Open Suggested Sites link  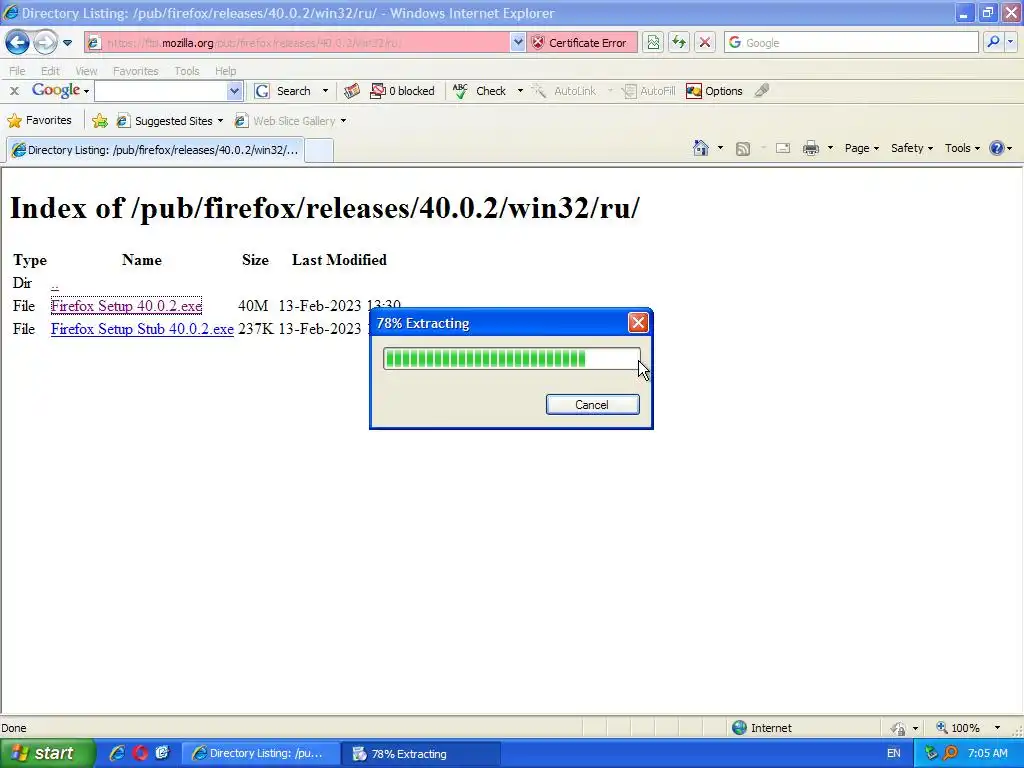click(x=170, y=121)
